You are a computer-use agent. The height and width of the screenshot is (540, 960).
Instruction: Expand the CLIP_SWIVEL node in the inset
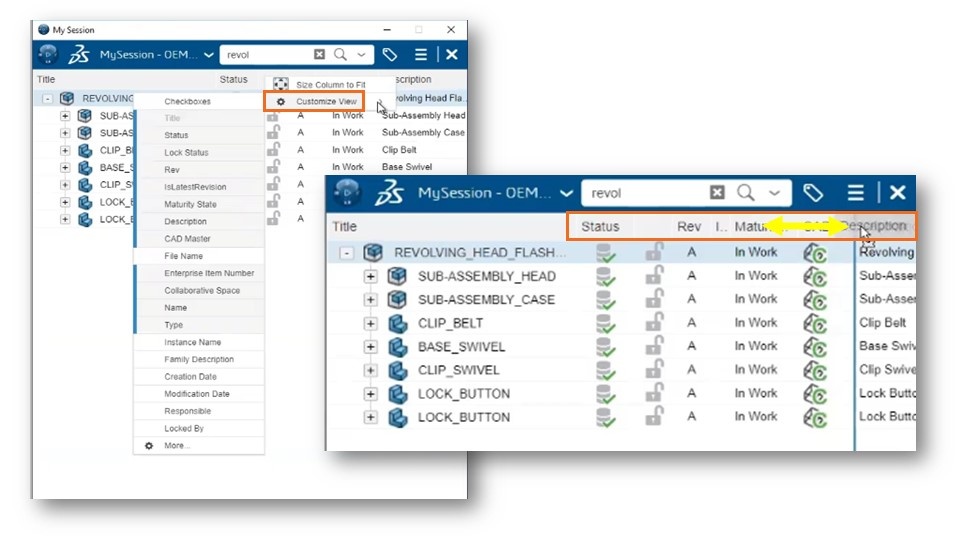370,370
